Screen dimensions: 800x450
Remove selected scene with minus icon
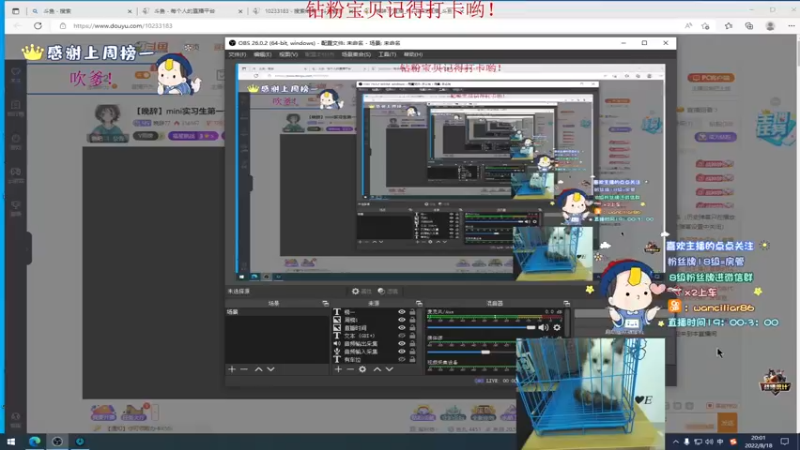[x=244, y=369]
